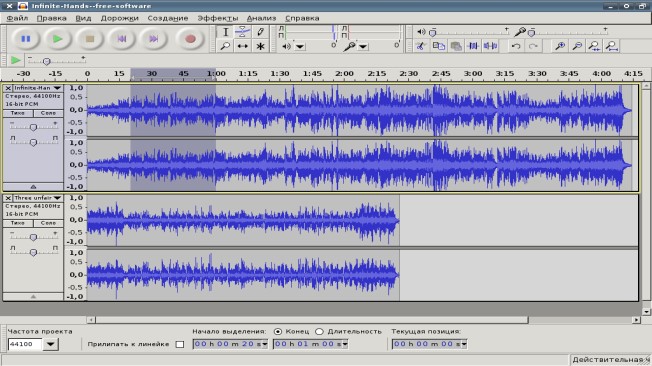This screenshot has width=652, height=366.
Task: Open the 'Эффекты' menu
Action: (x=217, y=18)
